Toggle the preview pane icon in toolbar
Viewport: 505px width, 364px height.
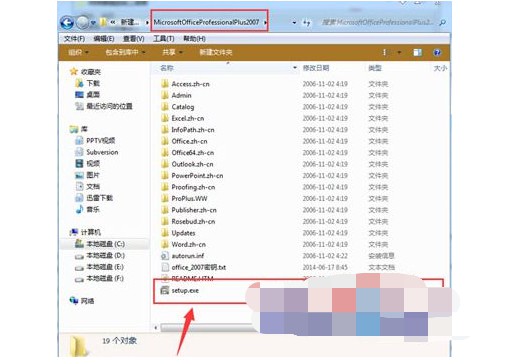coord(418,52)
